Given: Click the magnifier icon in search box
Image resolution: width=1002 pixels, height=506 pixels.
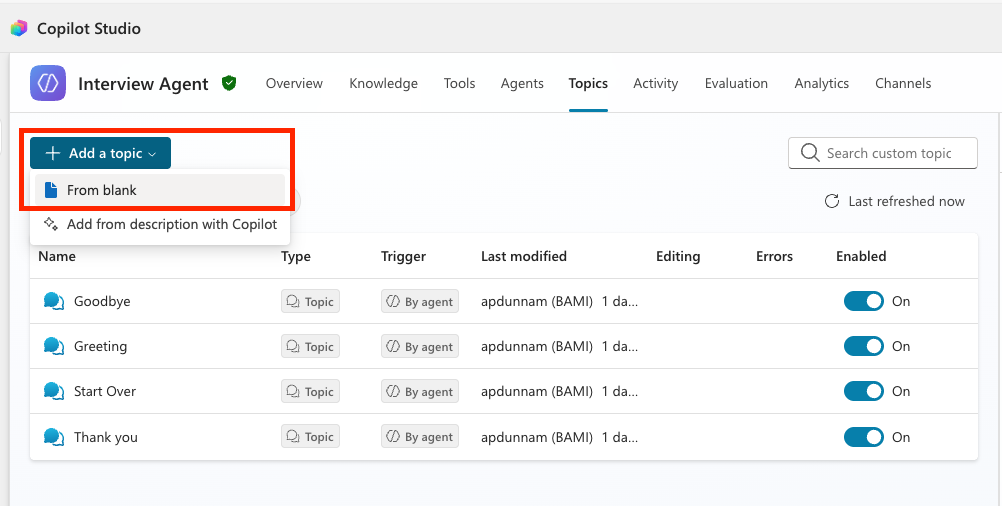Looking at the screenshot, I should pos(810,153).
